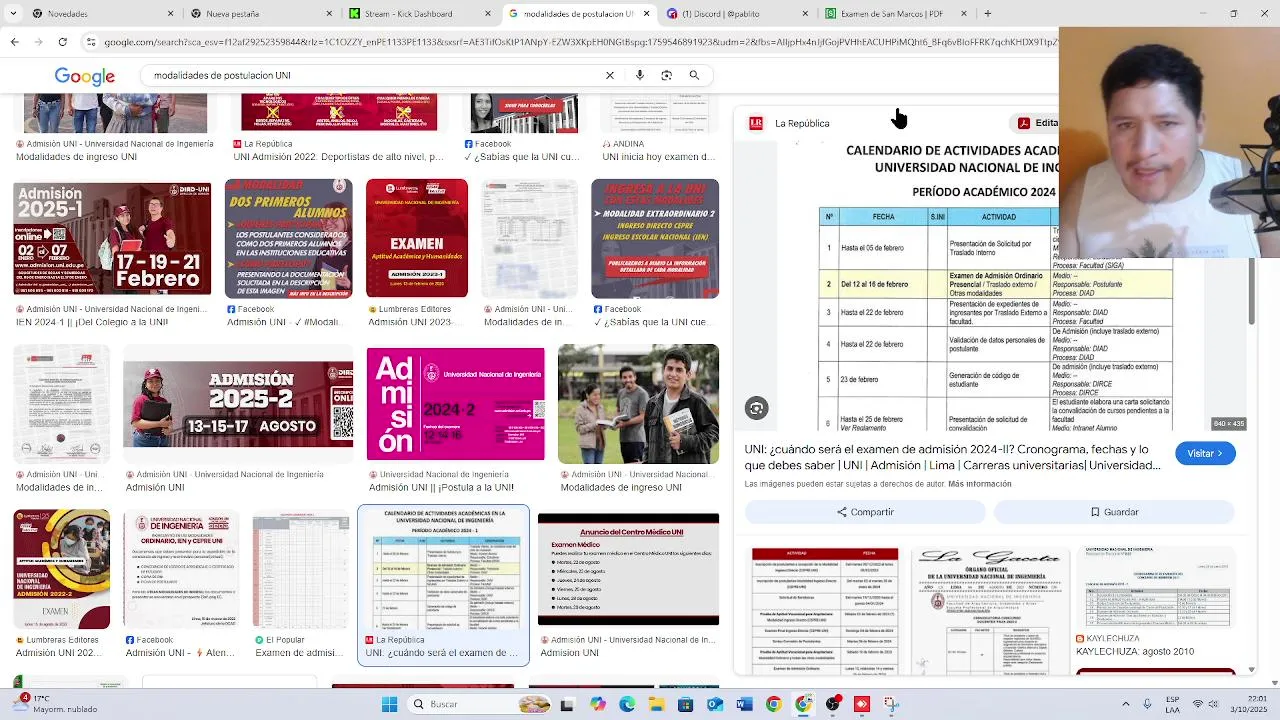This screenshot has width=1280, height=720.
Task: Open the ESP LAA language indicator
Action: [1173, 704]
